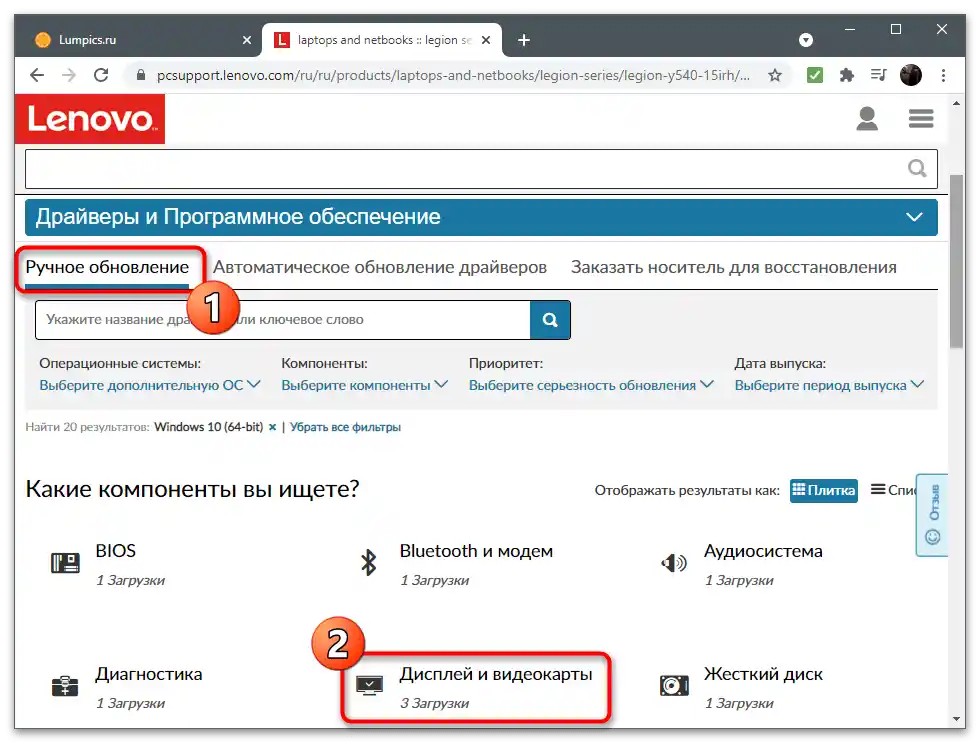Open the extensions puzzle icon
The height and width of the screenshot is (743, 980).
846,76
